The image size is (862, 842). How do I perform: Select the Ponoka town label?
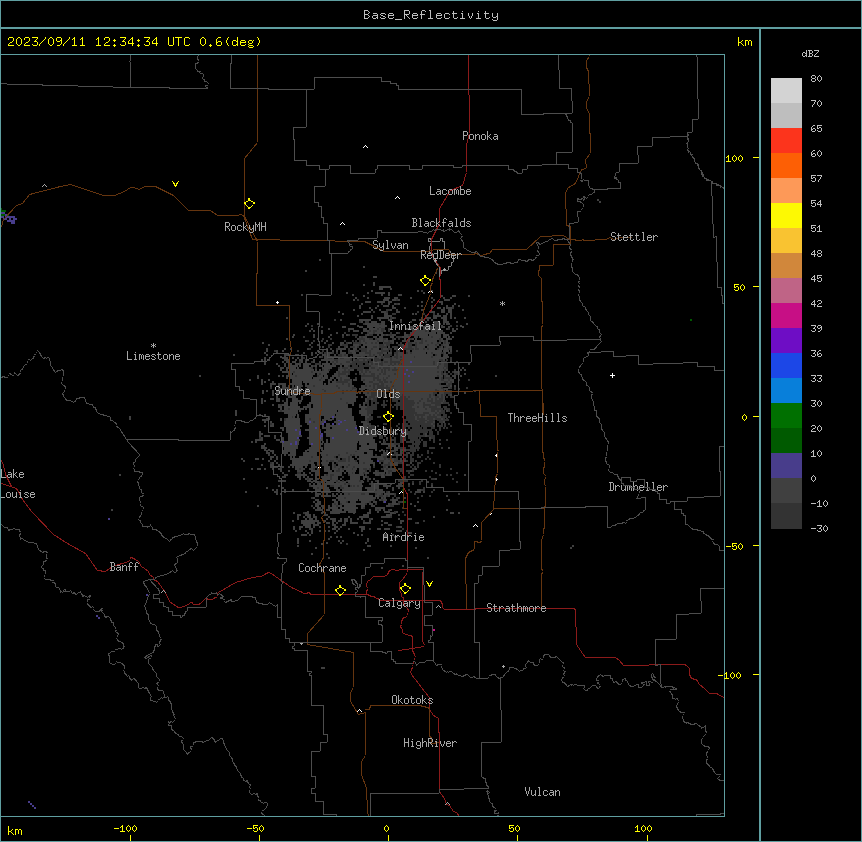click(x=480, y=136)
